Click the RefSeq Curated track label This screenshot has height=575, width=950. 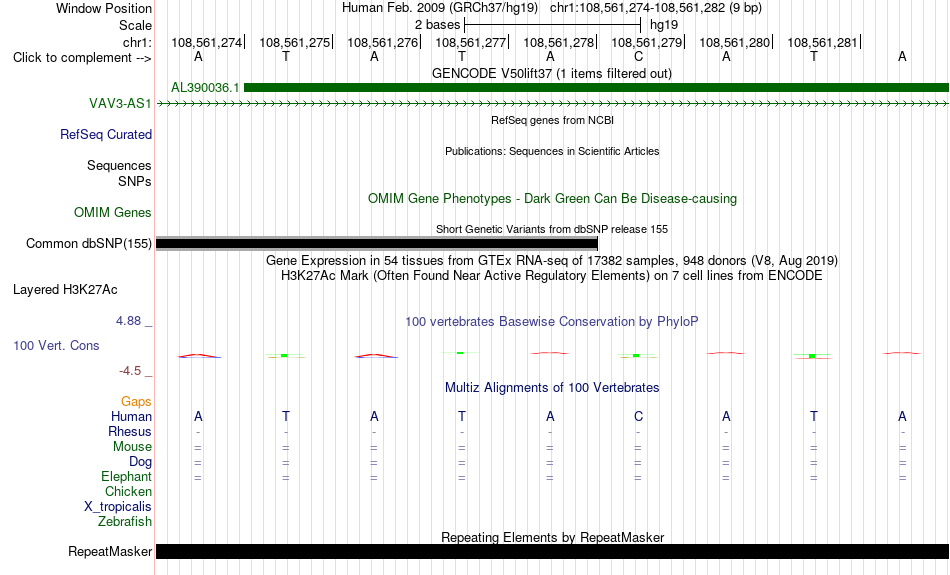point(106,135)
